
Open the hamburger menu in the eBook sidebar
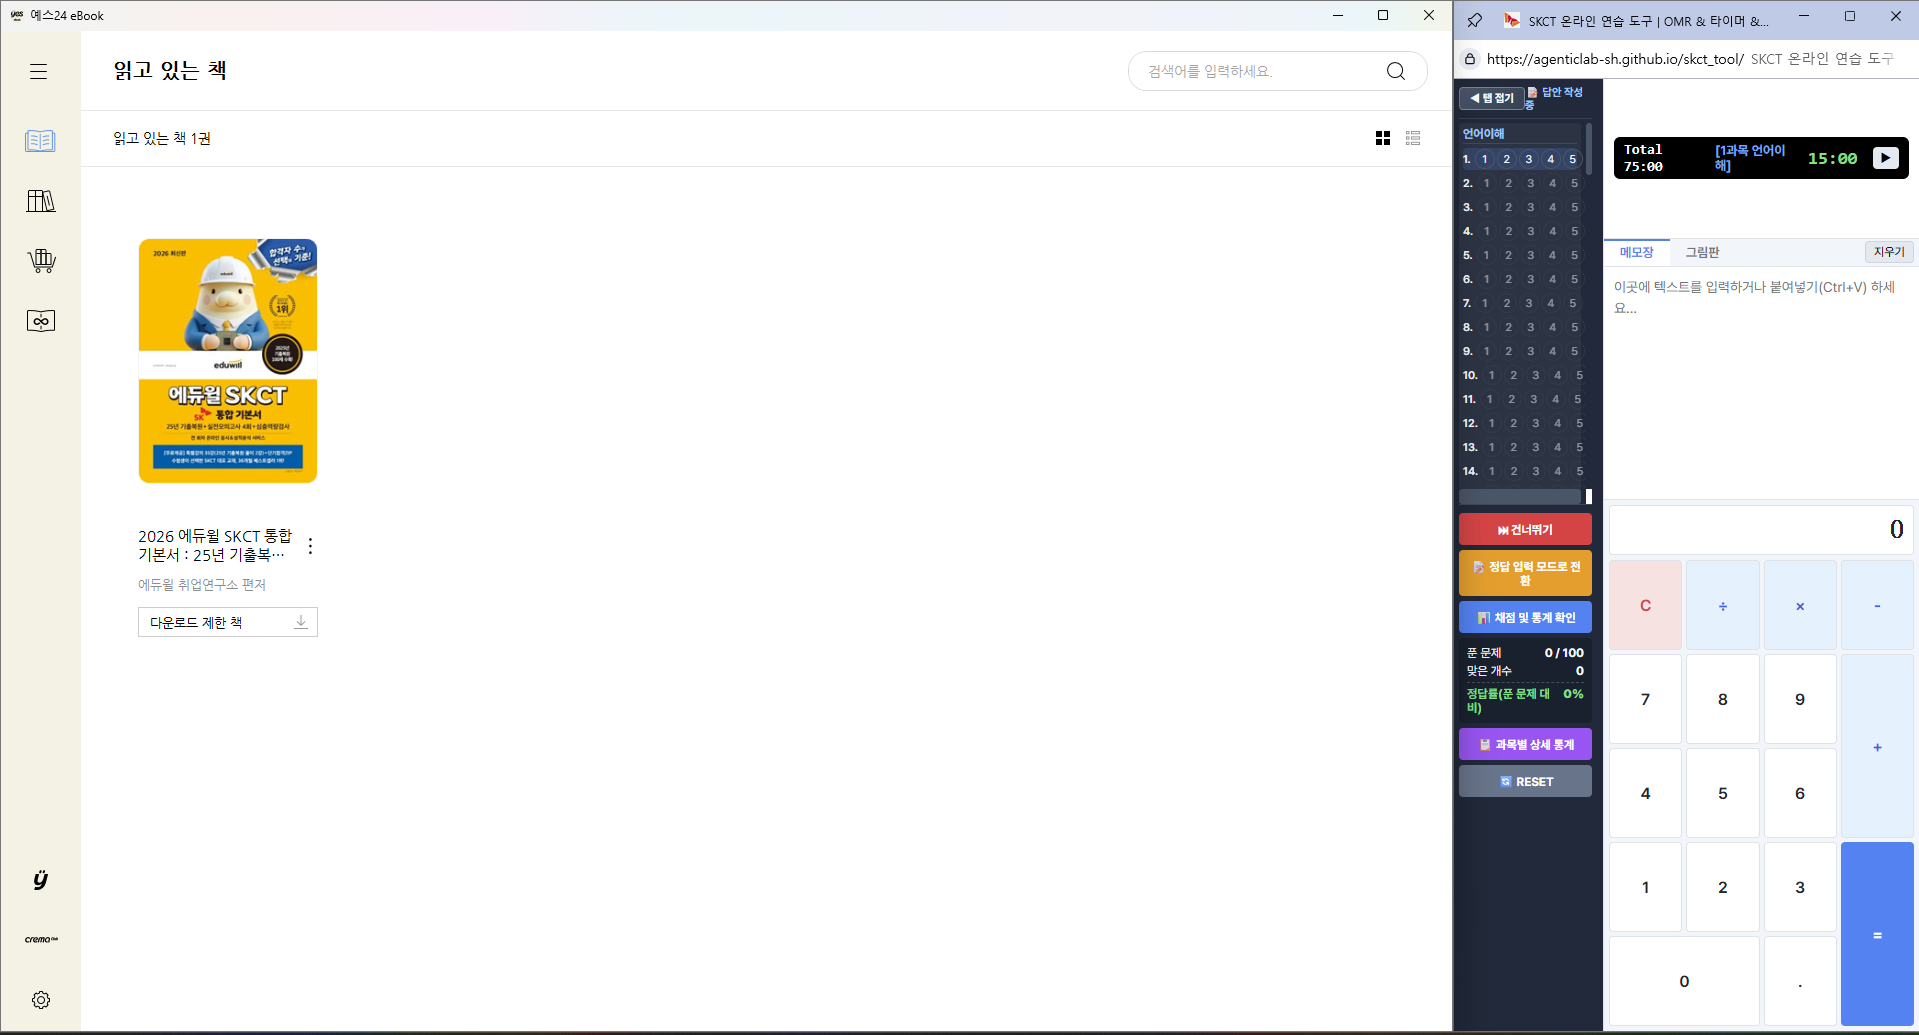(39, 72)
